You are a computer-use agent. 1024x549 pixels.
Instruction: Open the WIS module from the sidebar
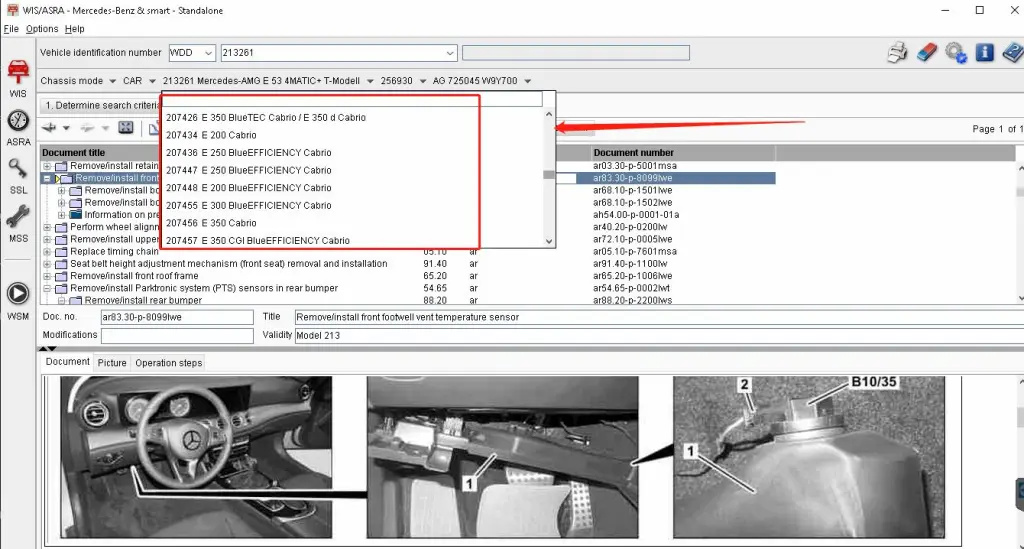tap(17, 76)
